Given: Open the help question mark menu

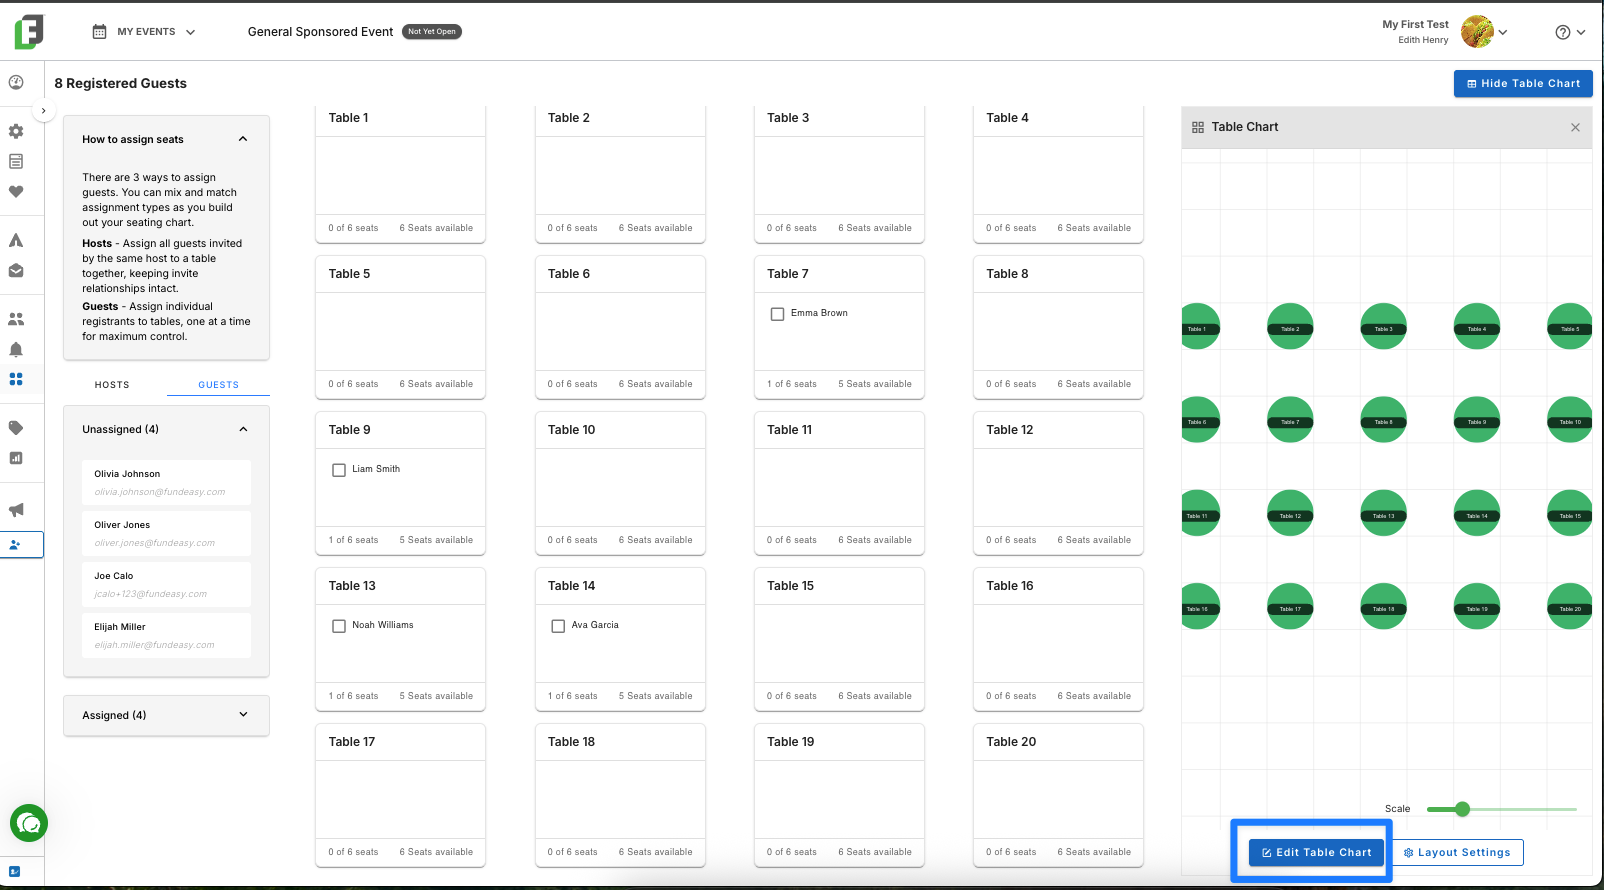Looking at the screenshot, I should (1570, 32).
